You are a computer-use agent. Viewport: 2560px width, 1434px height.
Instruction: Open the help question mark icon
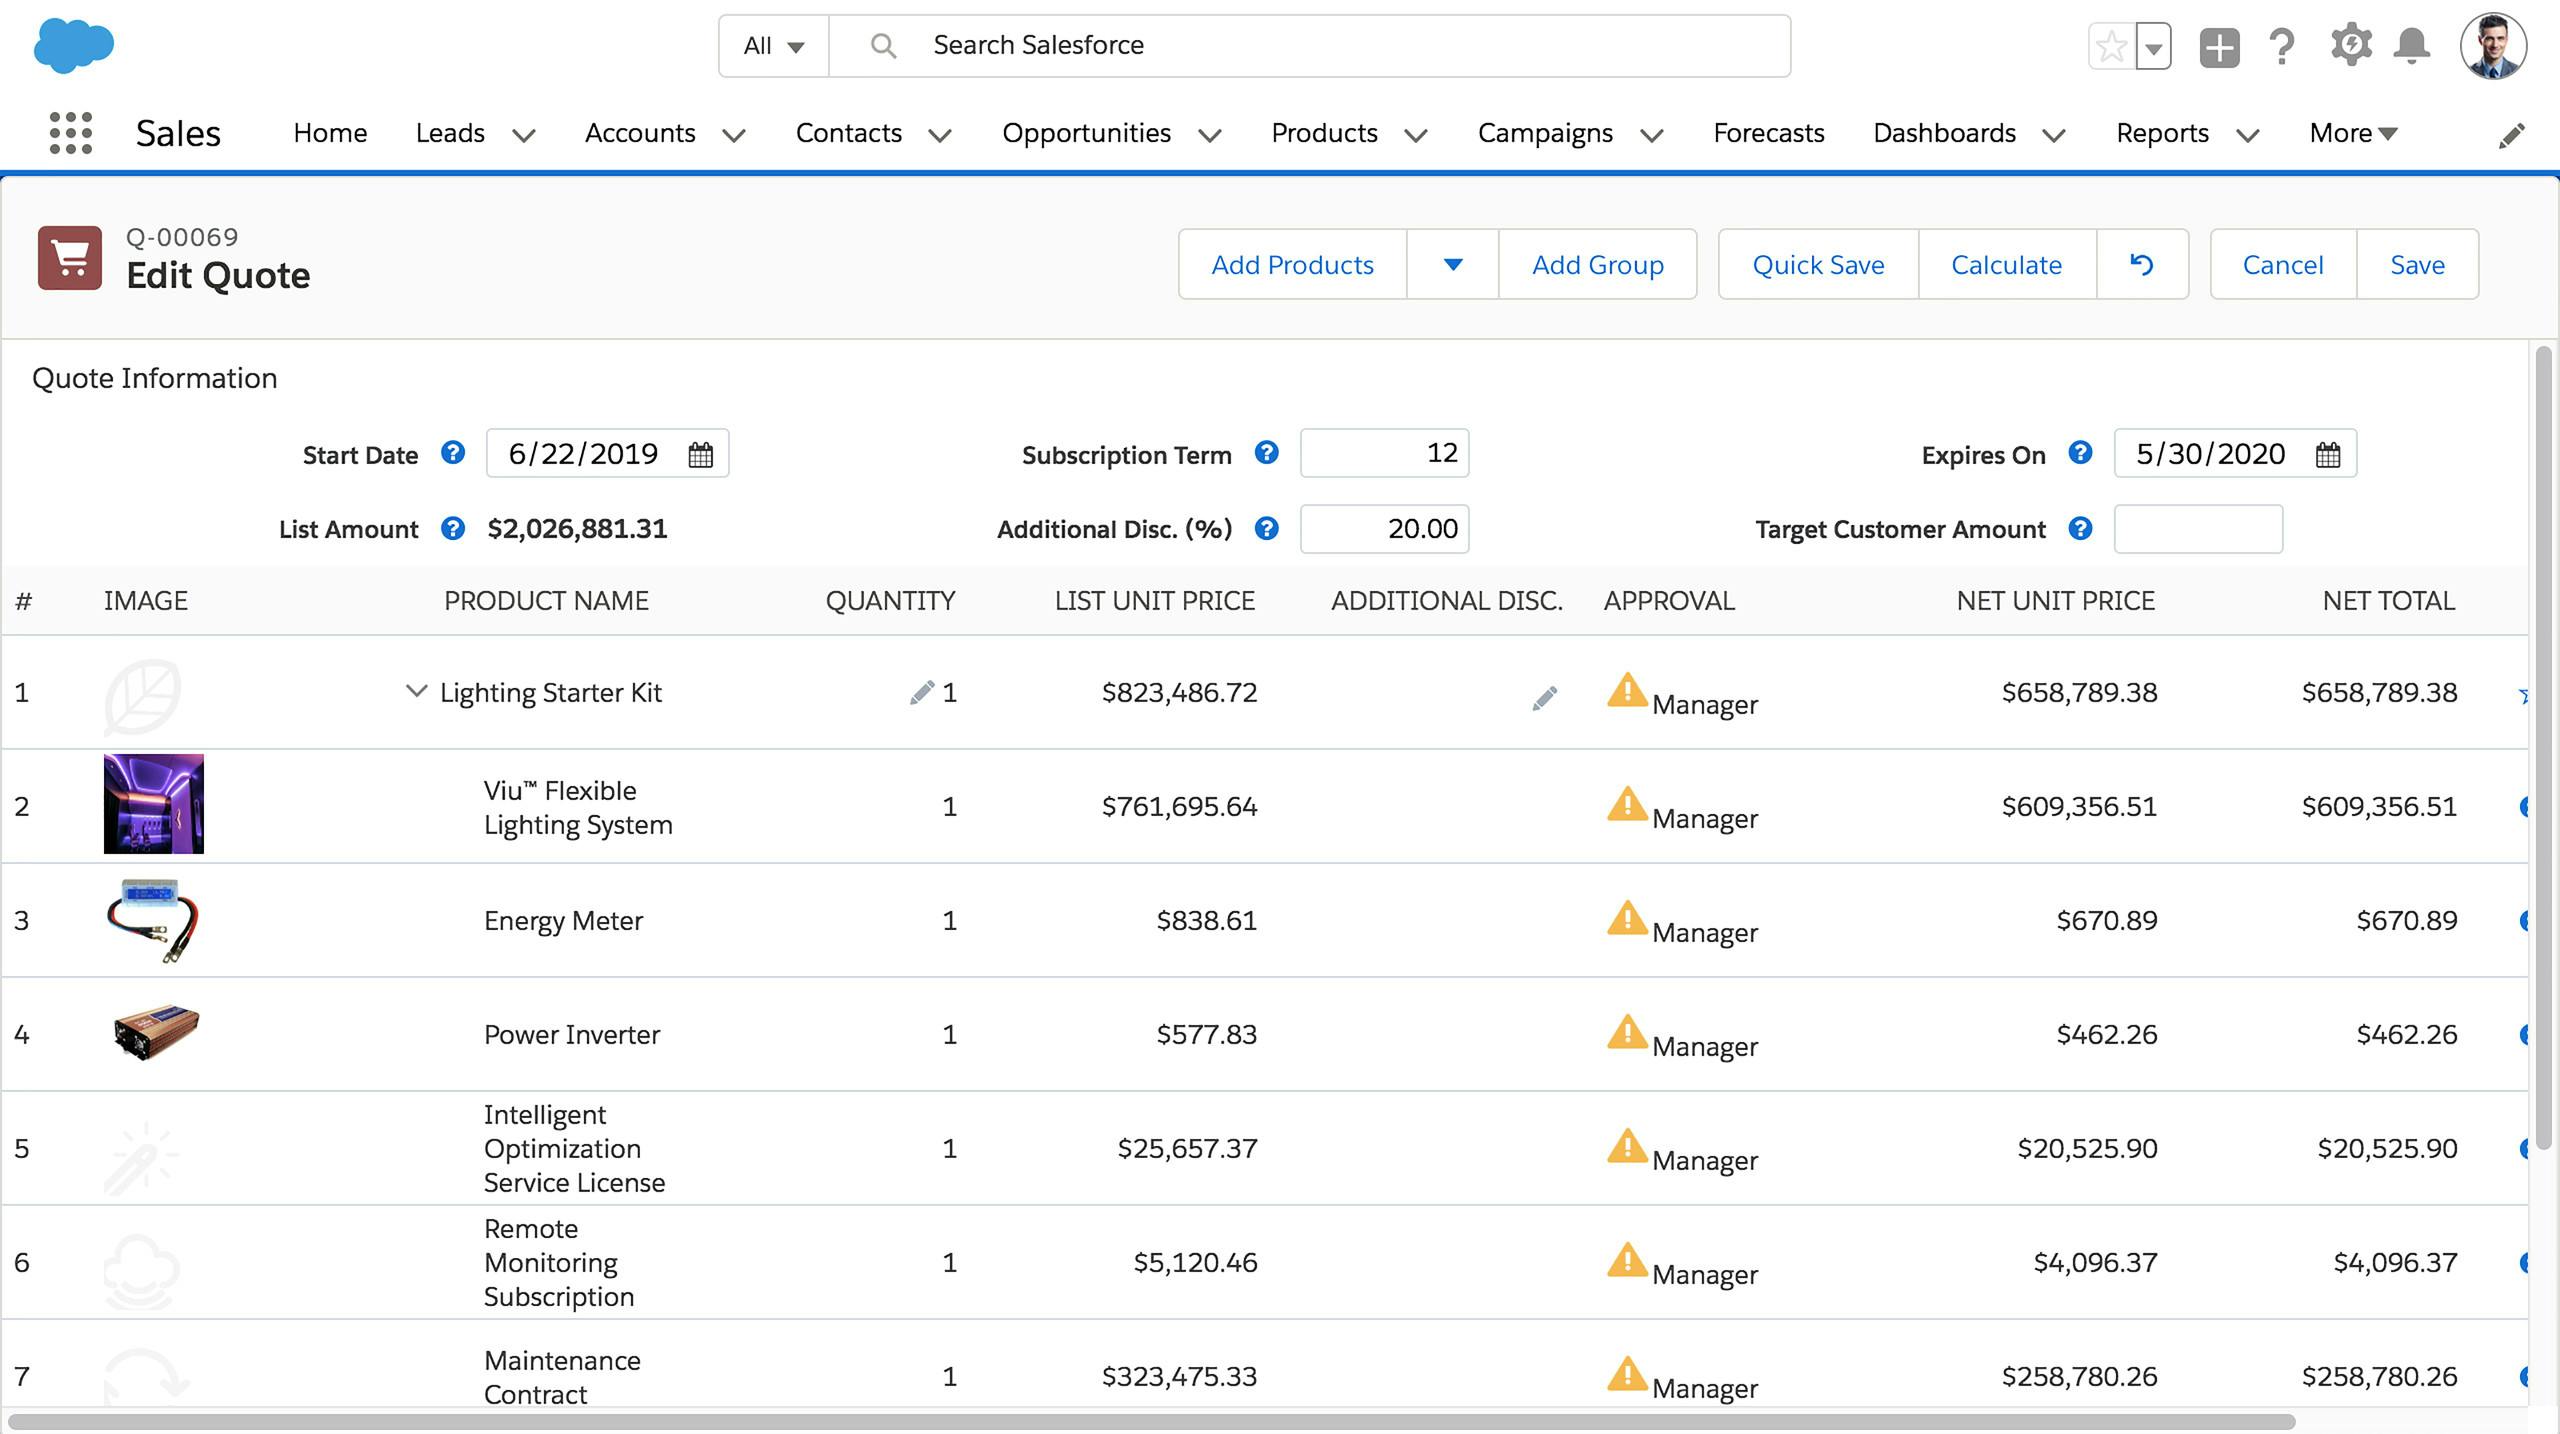2282,47
